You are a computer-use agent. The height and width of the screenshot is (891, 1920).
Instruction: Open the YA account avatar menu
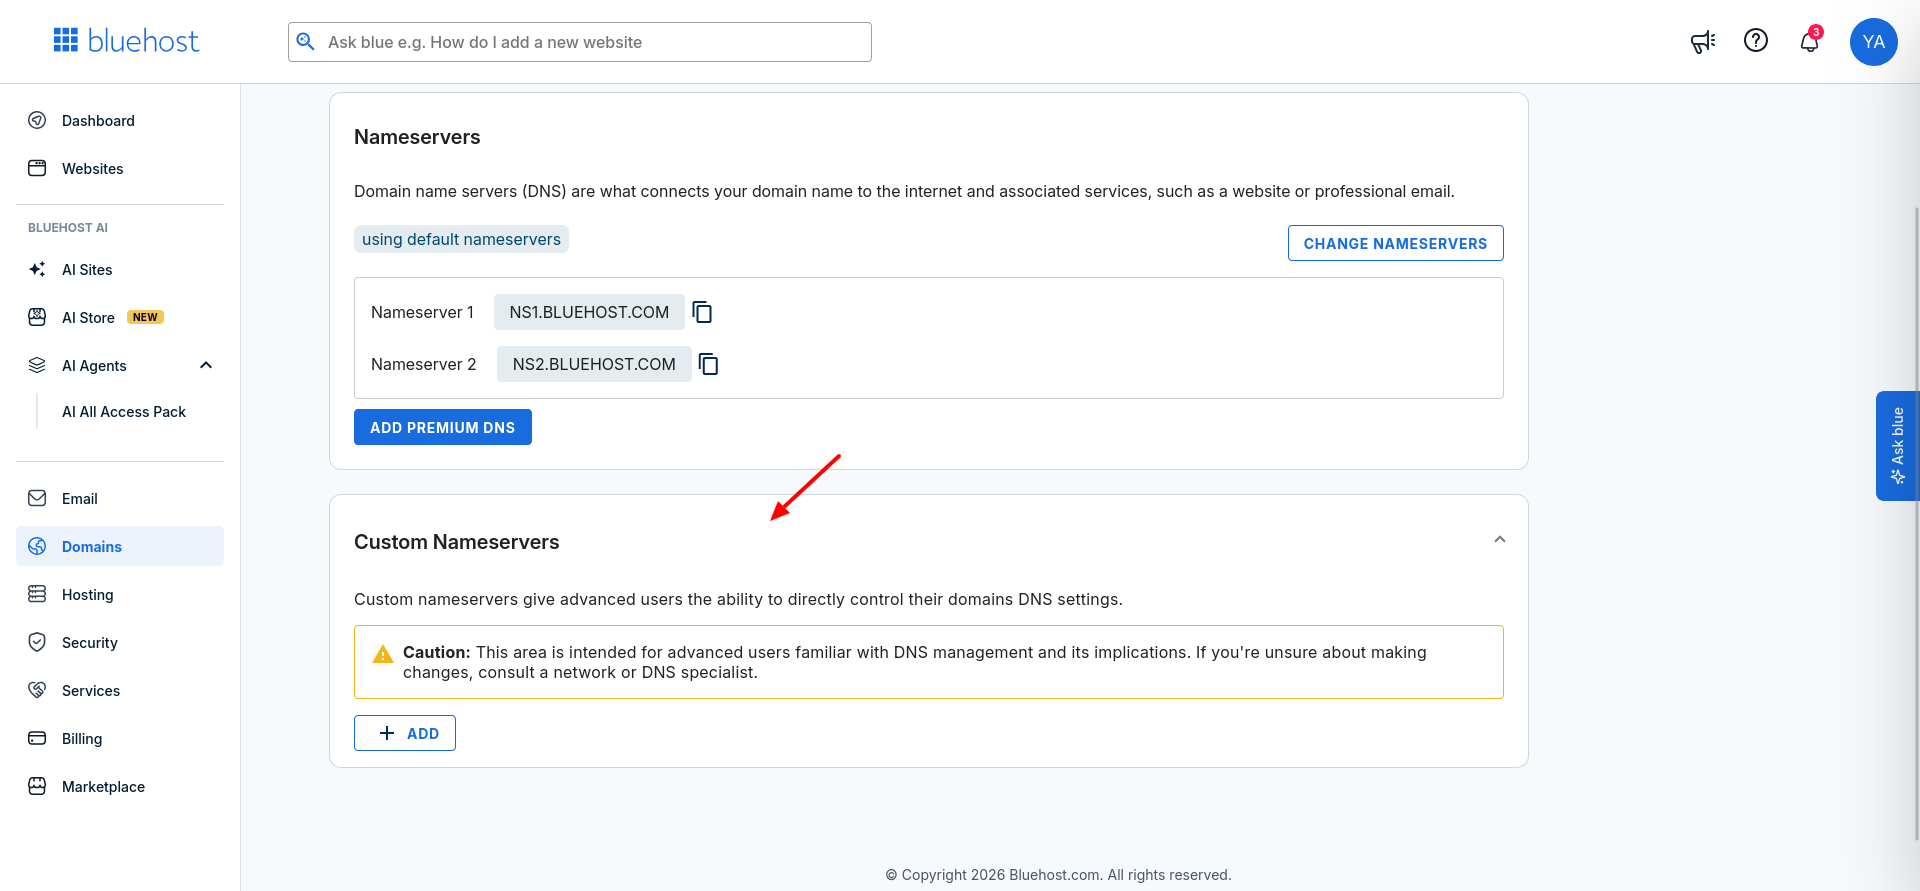(x=1874, y=42)
